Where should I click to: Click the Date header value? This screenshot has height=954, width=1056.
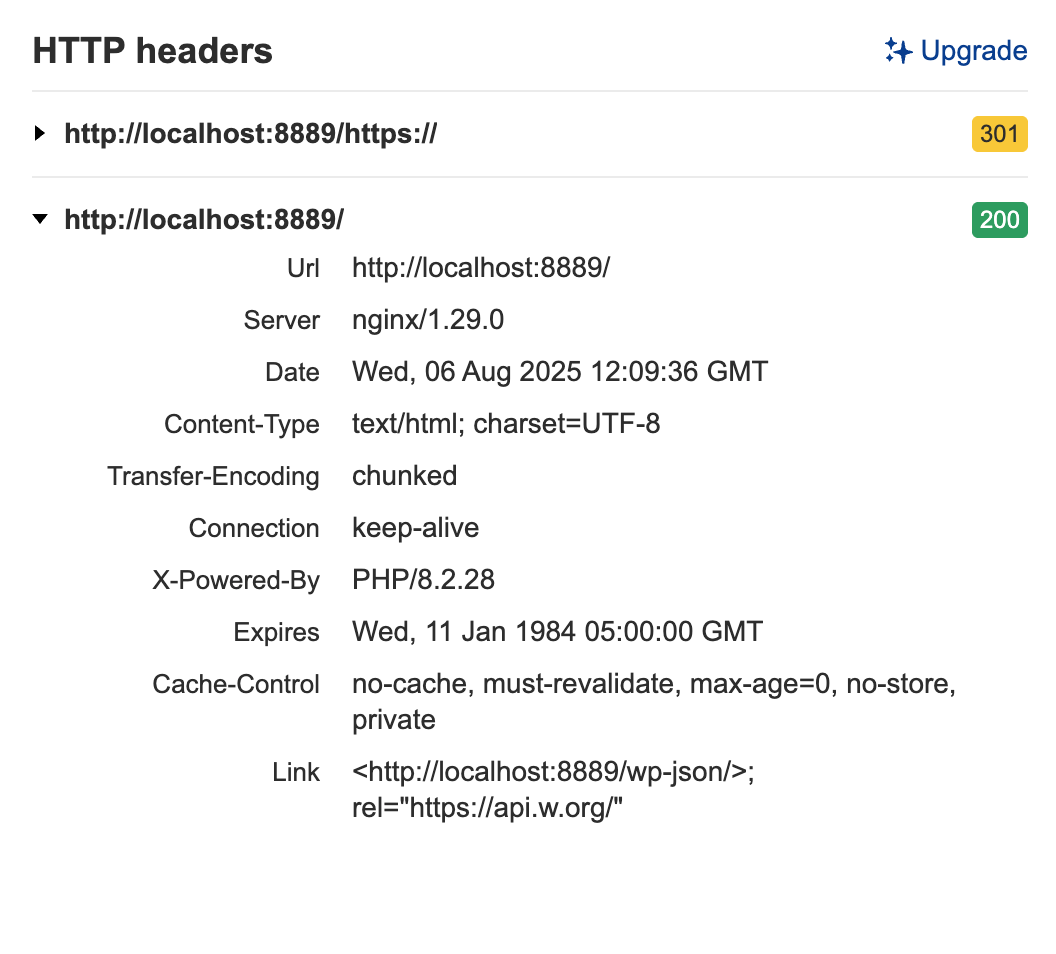coord(559,372)
